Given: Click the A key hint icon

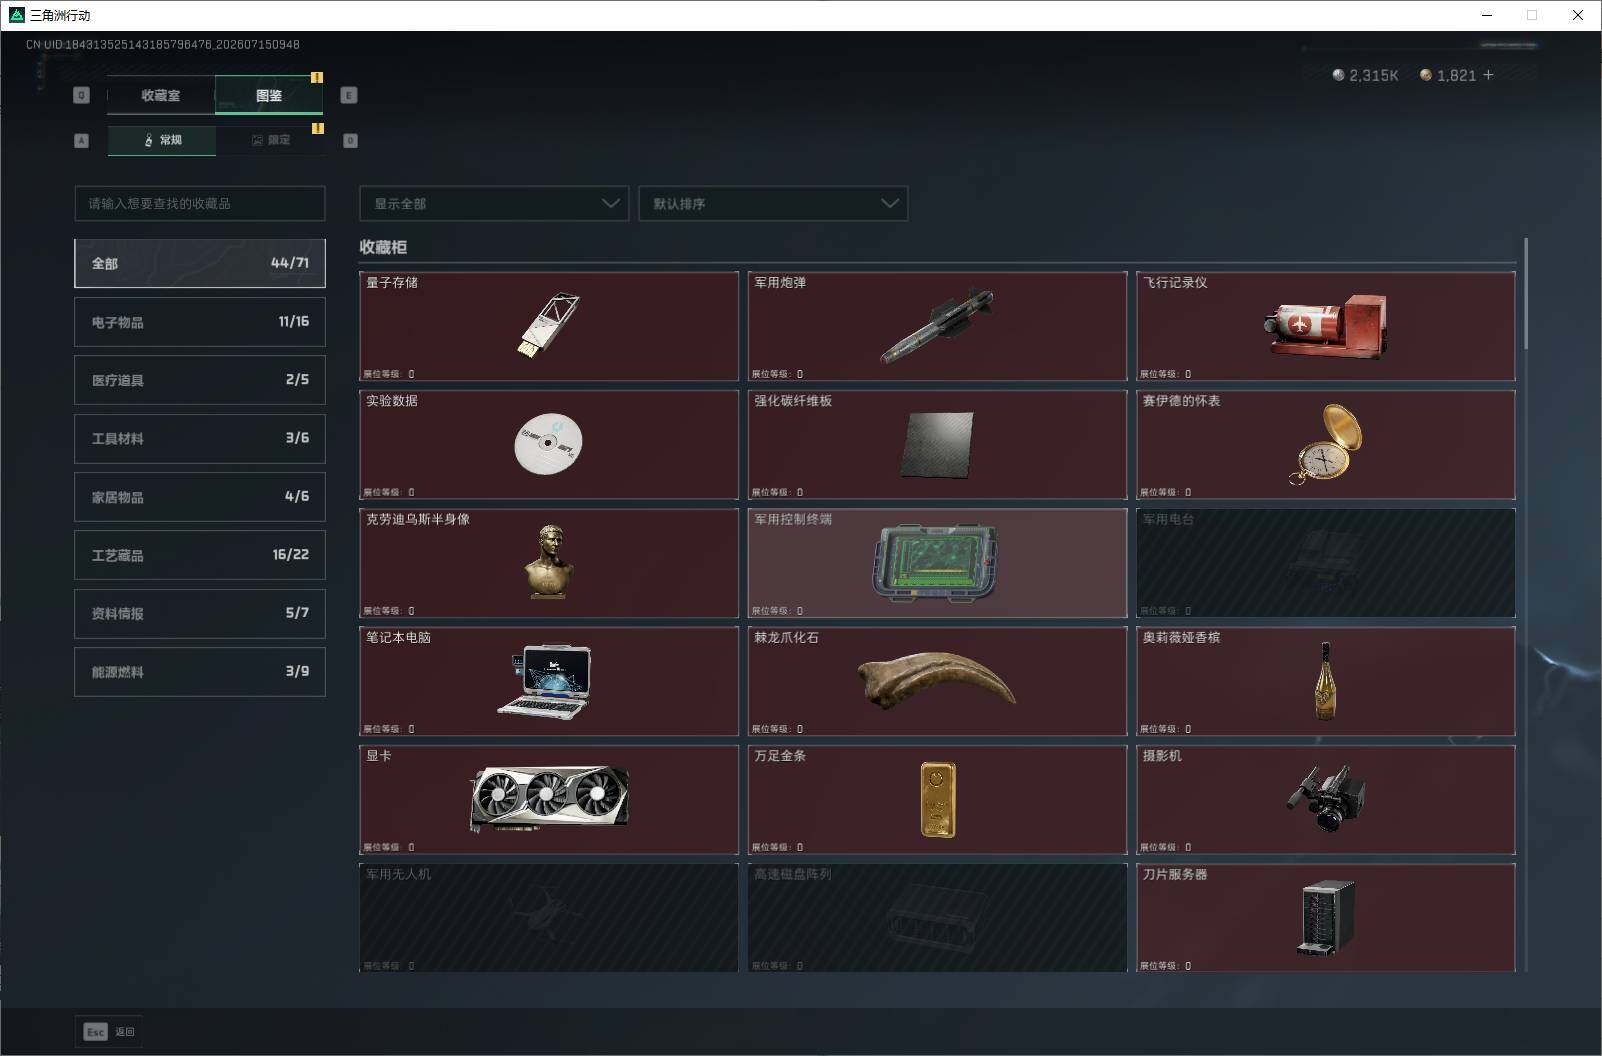Looking at the screenshot, I should [x=82, y=141].
